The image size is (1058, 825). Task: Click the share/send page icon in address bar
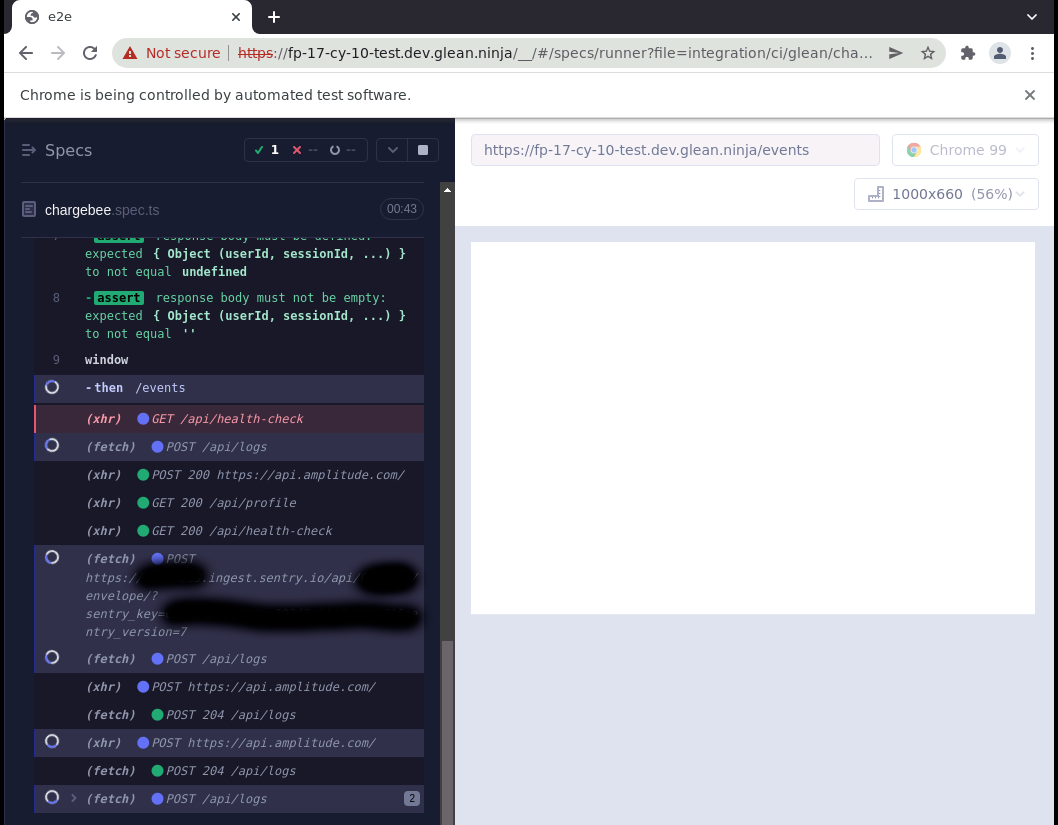[x=895, y=53]
